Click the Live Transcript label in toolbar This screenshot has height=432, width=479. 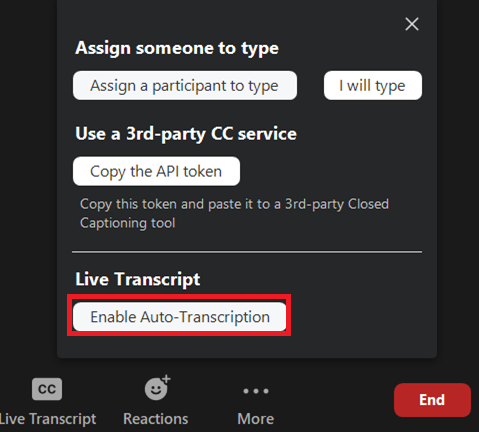click(x=48, y=419)
